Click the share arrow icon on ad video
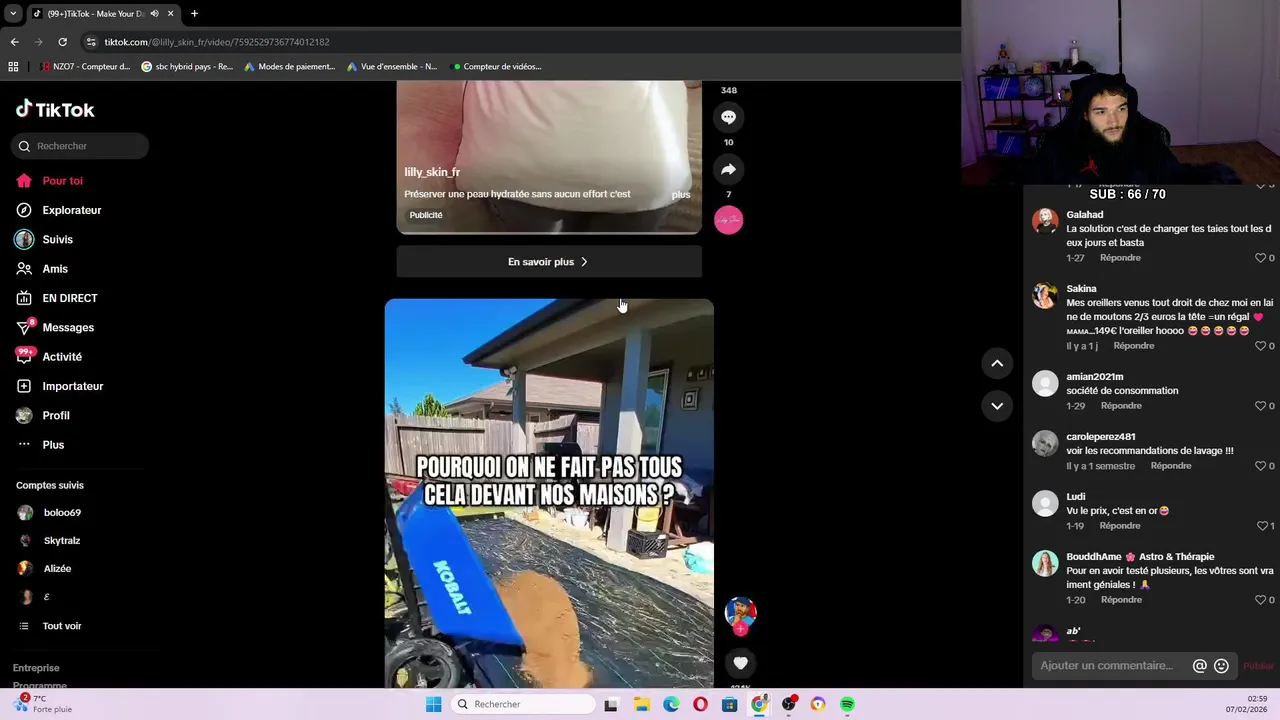Image resolution: width=1280 pixels, height=720 pixels. click(728, 169)
